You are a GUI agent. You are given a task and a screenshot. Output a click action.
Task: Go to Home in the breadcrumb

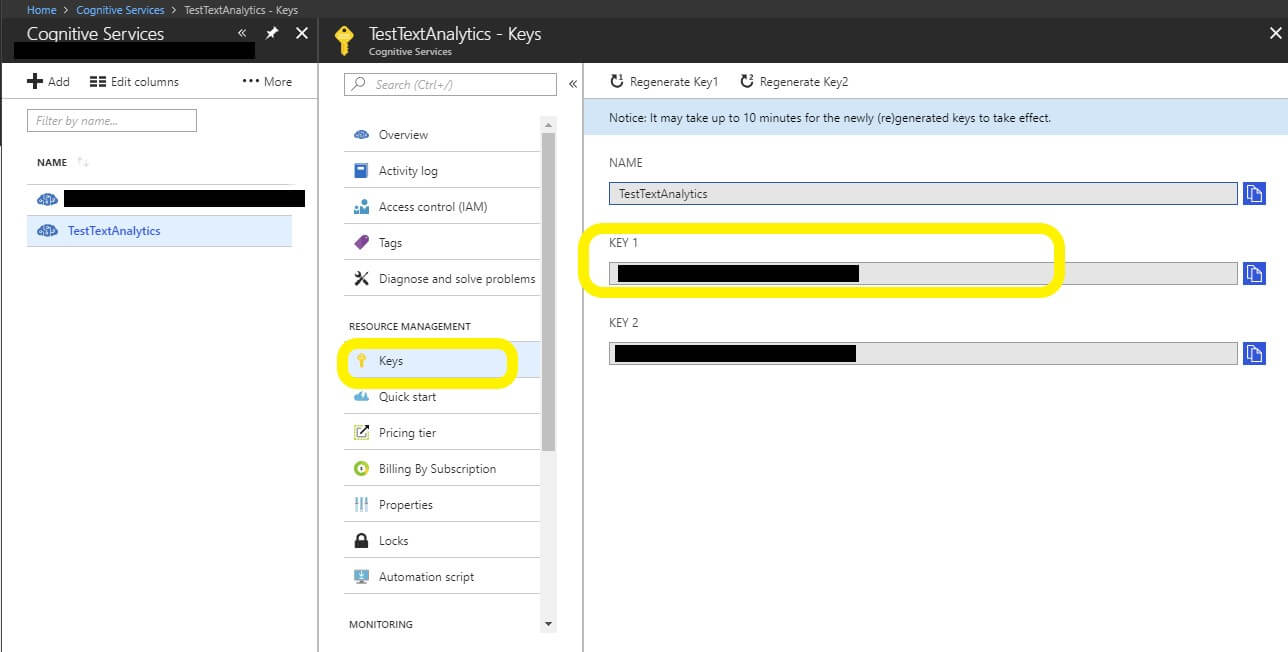(42, 10)
